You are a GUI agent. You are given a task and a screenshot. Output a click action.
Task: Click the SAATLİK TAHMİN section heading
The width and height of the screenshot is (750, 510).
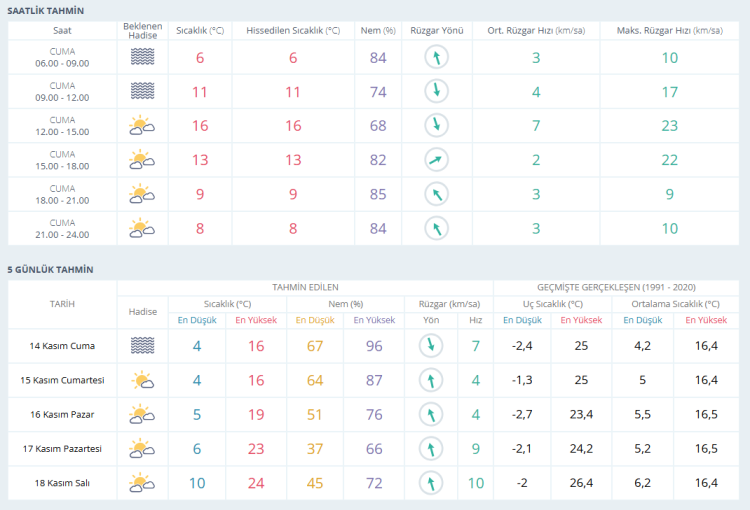coord(46,10)
